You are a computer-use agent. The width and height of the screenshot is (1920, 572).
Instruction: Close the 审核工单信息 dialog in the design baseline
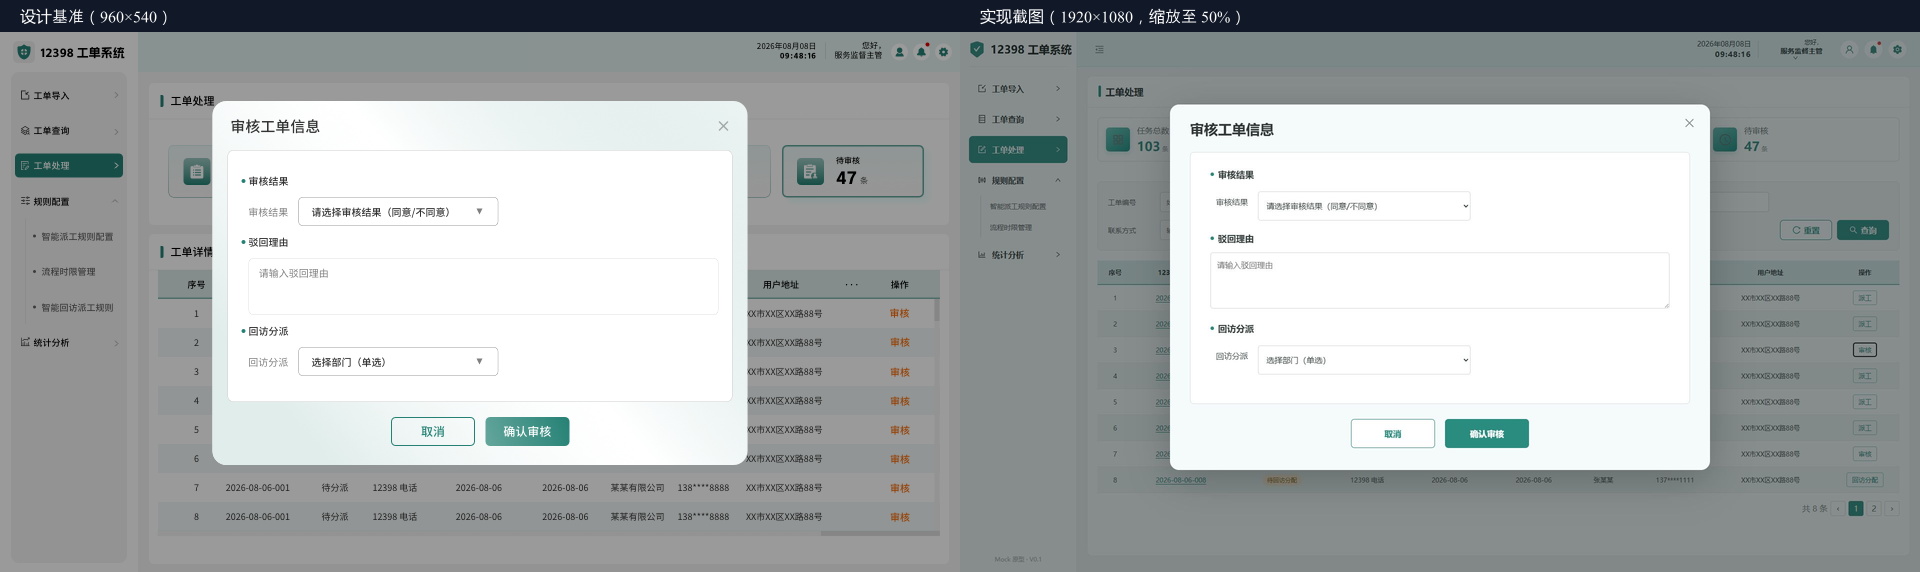723,126
